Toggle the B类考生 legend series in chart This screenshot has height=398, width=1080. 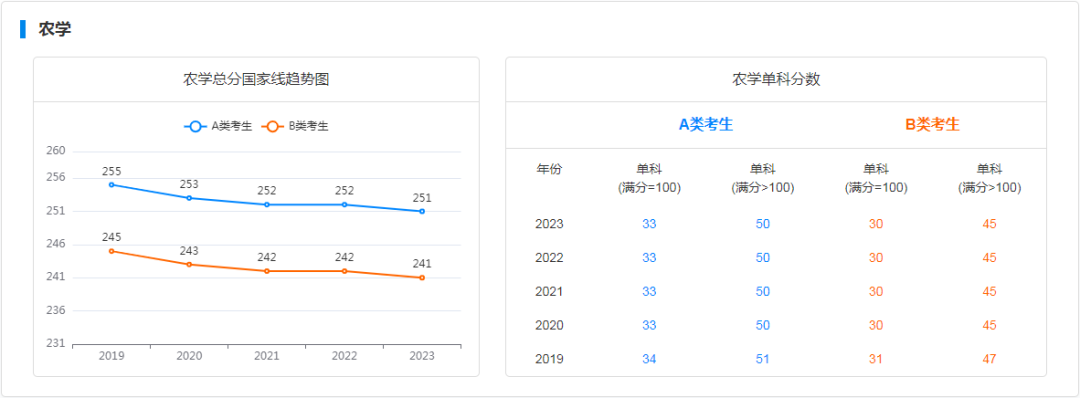click(295, 127)
